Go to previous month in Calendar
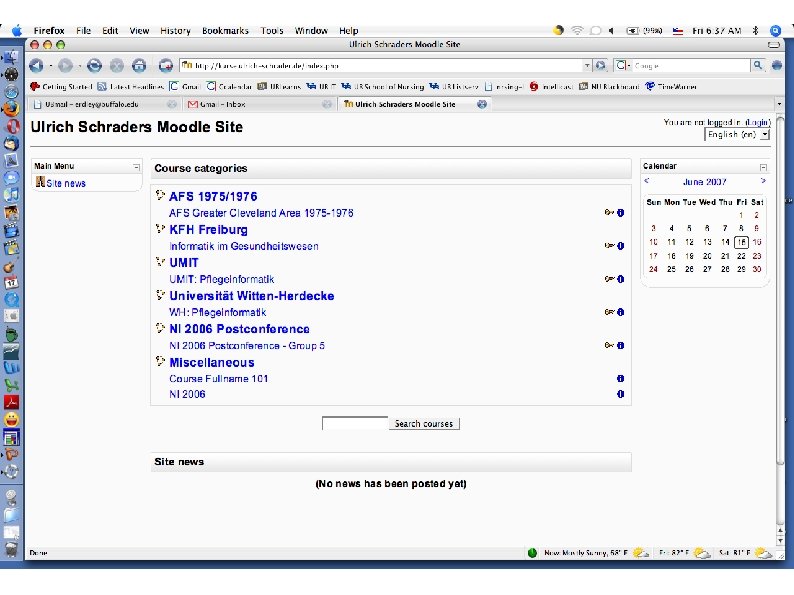 (x=647, y=181)
